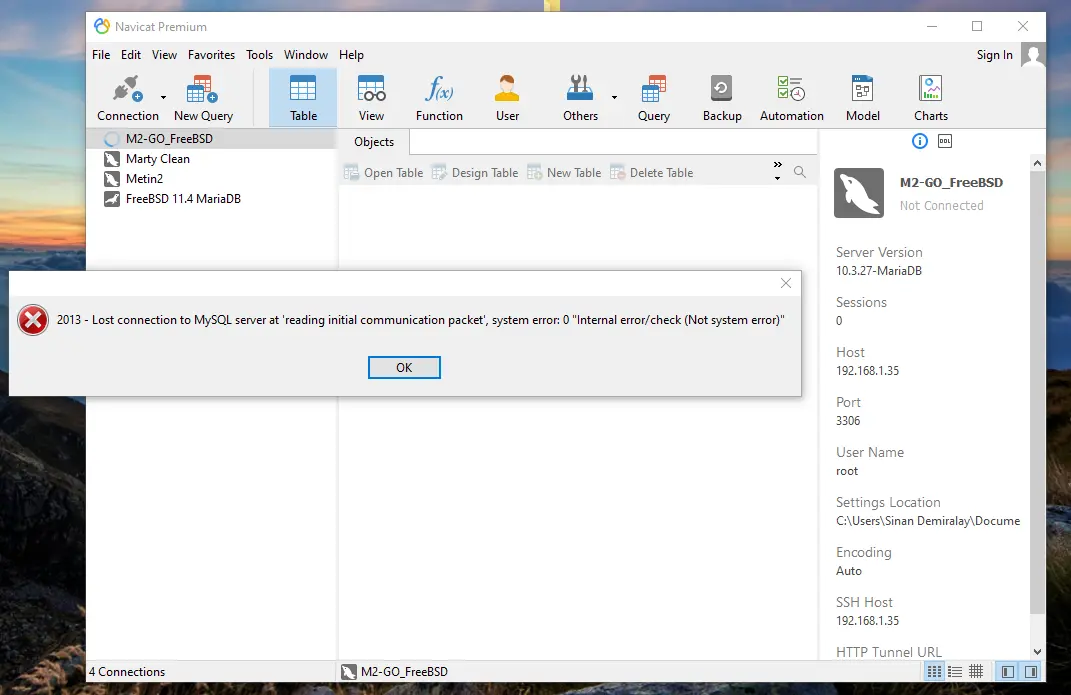Click Design Table button

point(475,173)
